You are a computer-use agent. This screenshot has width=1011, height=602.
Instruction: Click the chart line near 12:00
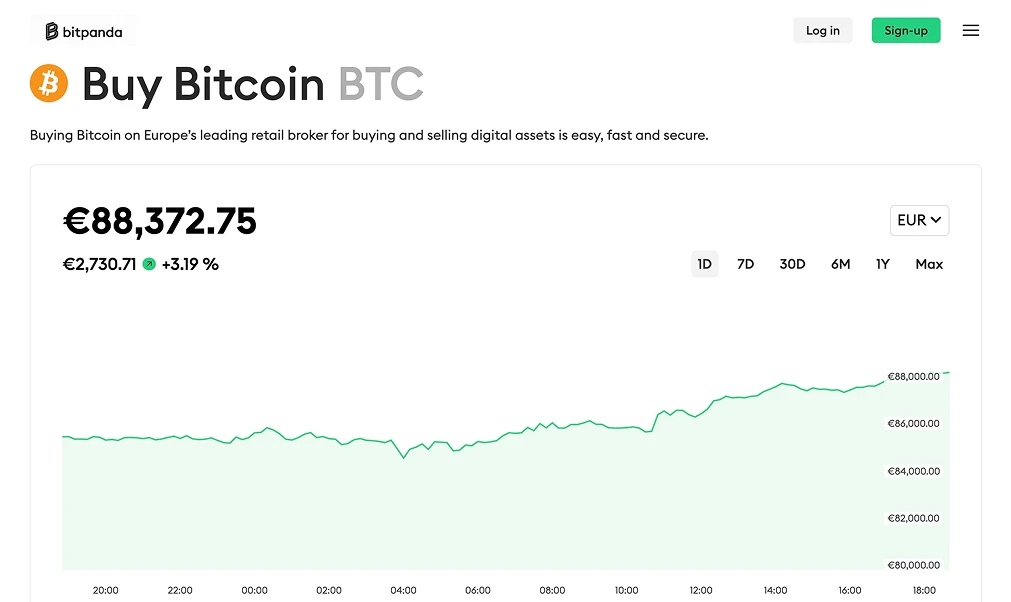(x=701, y=409)
